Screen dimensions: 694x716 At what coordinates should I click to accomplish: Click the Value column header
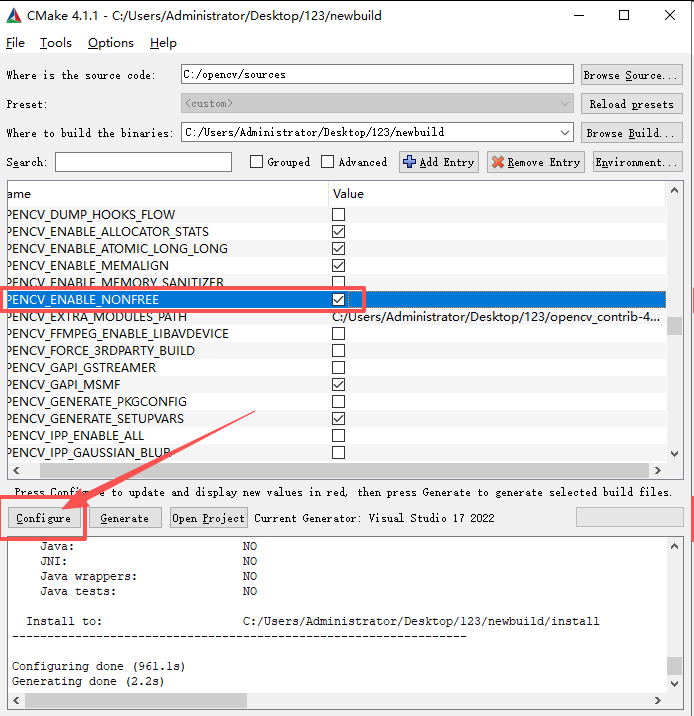[x=497, y=194]
